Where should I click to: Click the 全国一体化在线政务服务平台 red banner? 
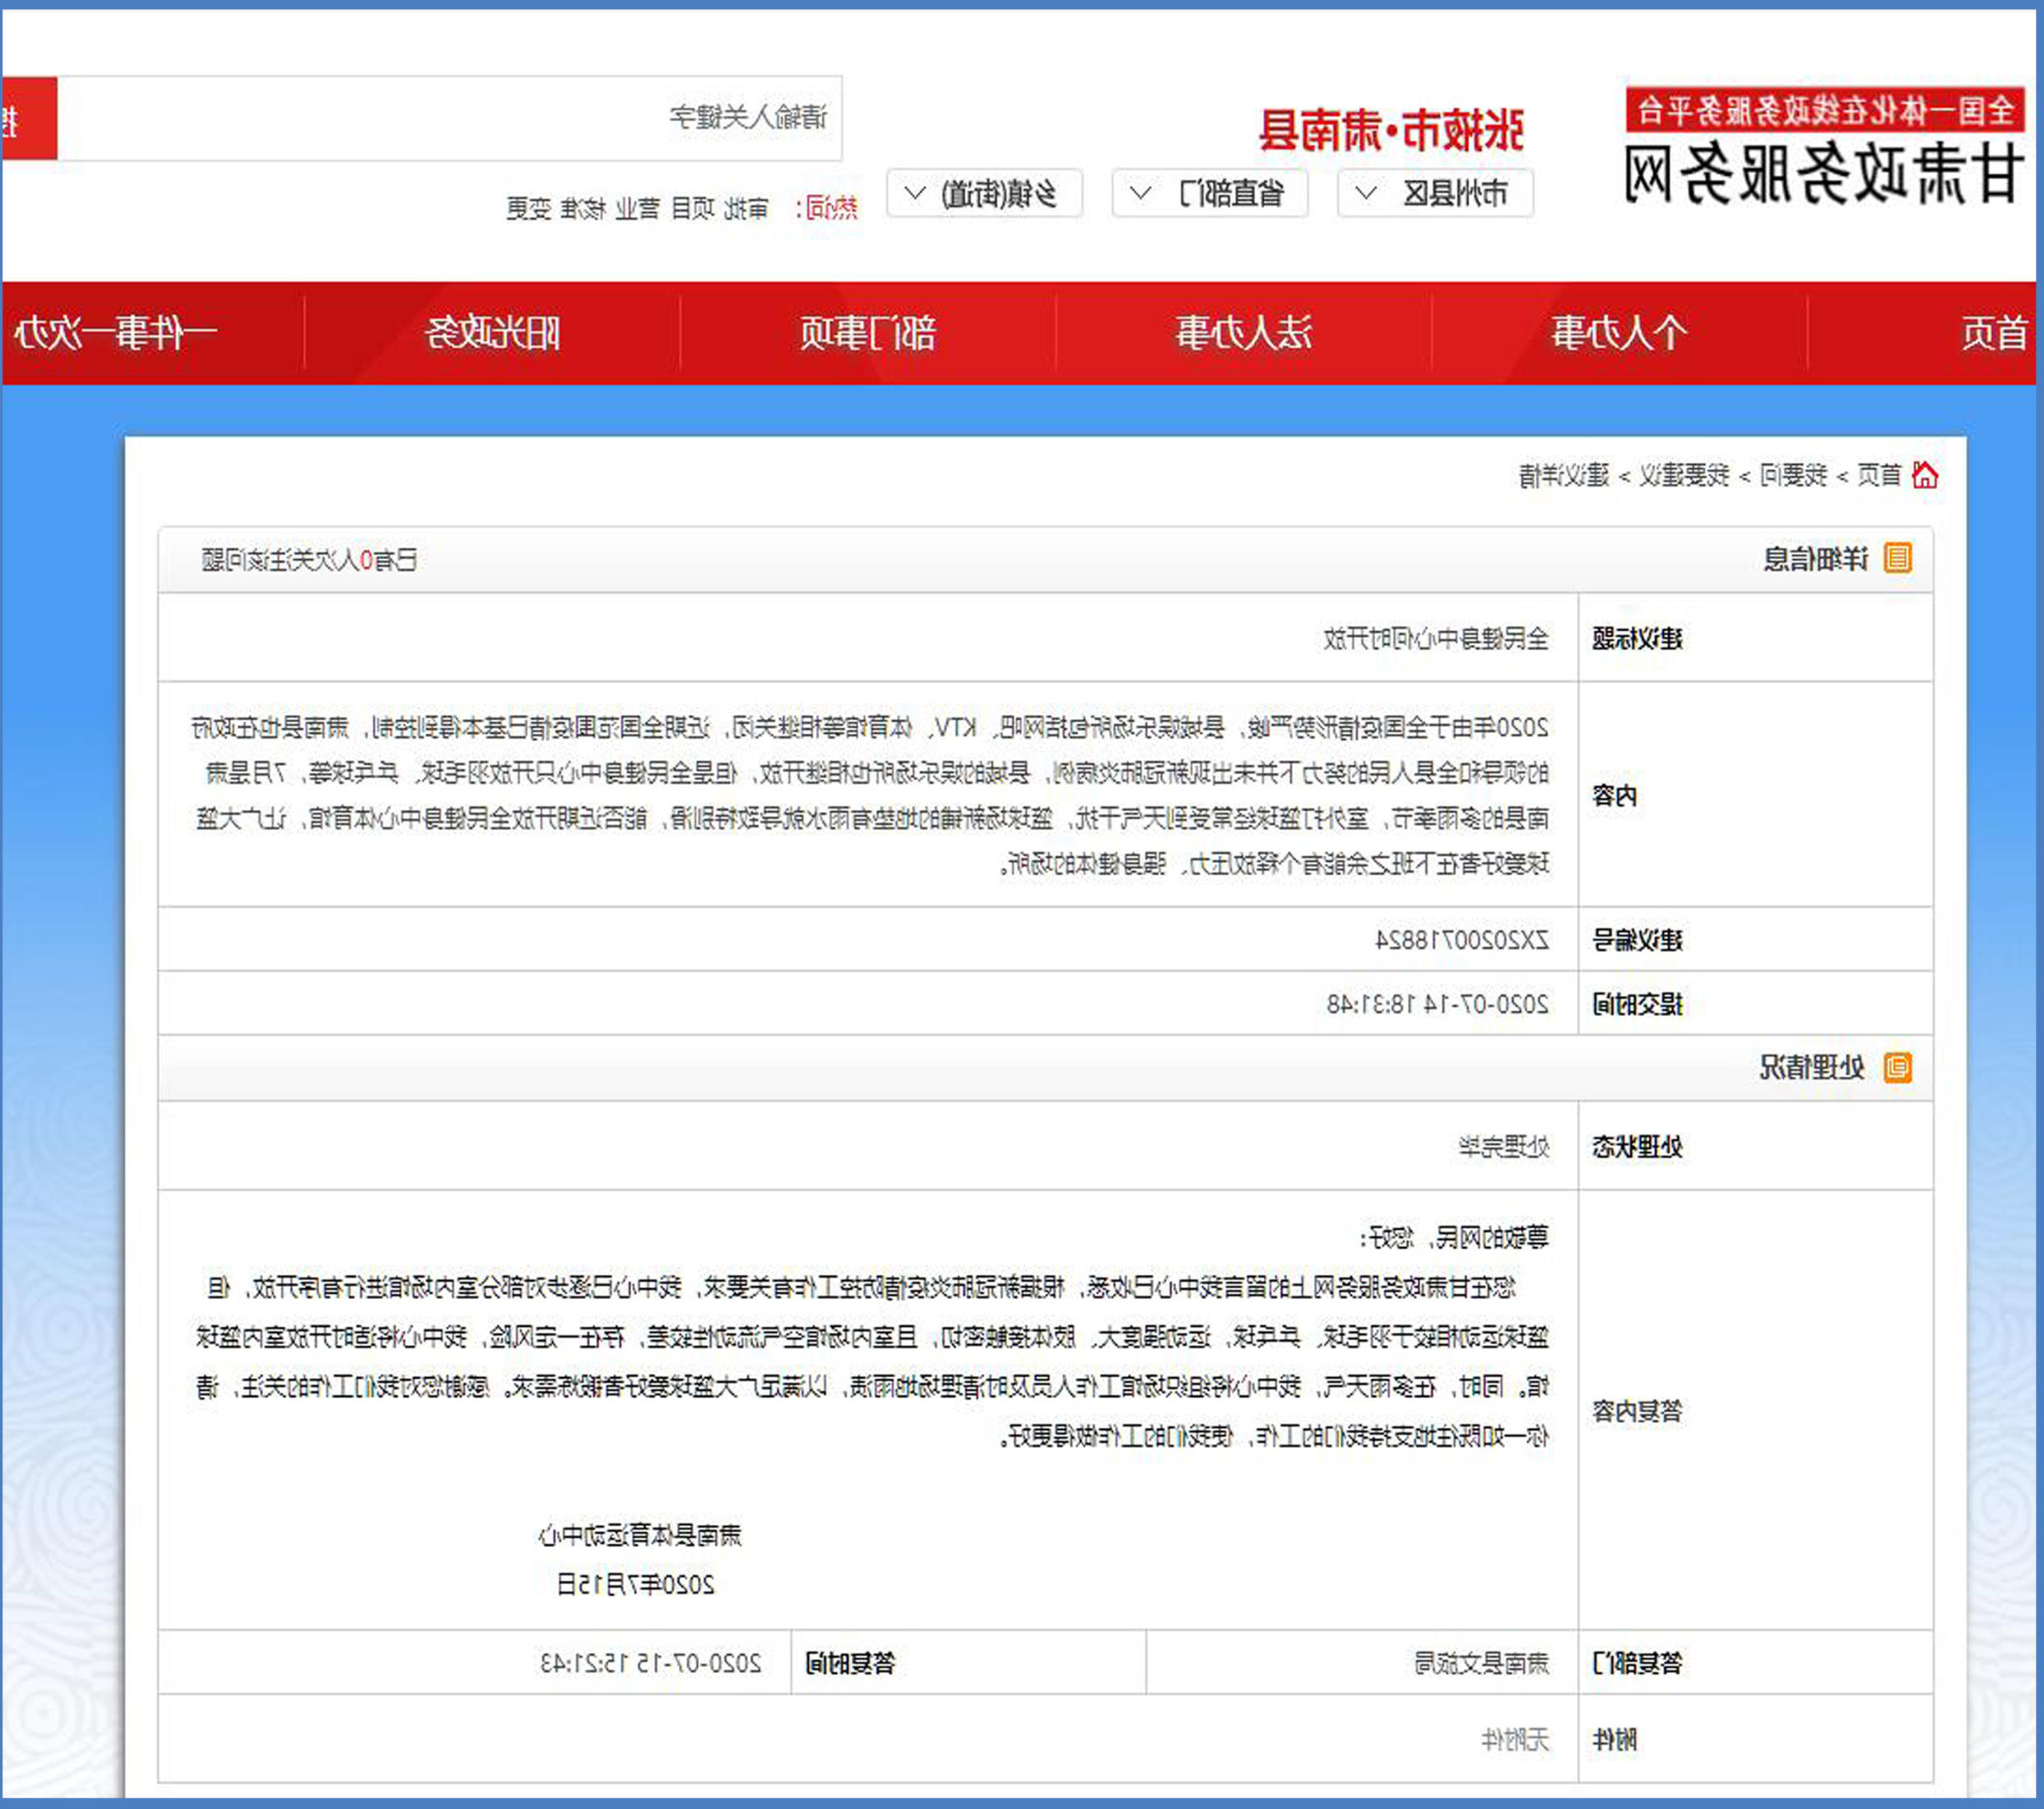pyautogui.click(x=1826, y=110)
